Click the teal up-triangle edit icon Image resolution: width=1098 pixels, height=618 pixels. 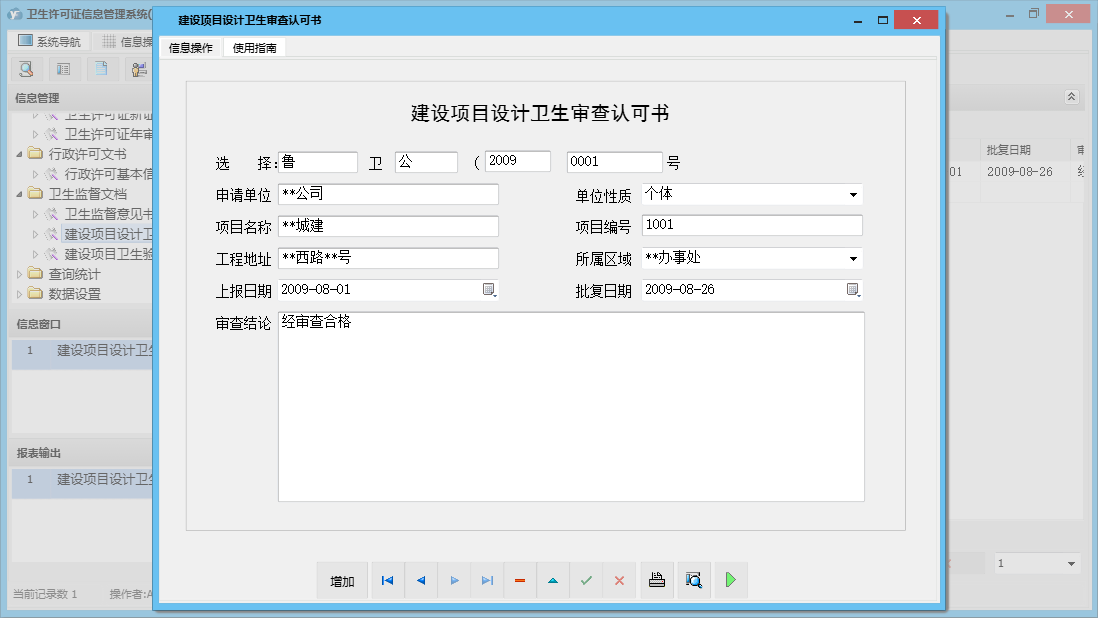pyautogui.click(x=553, y=581)
